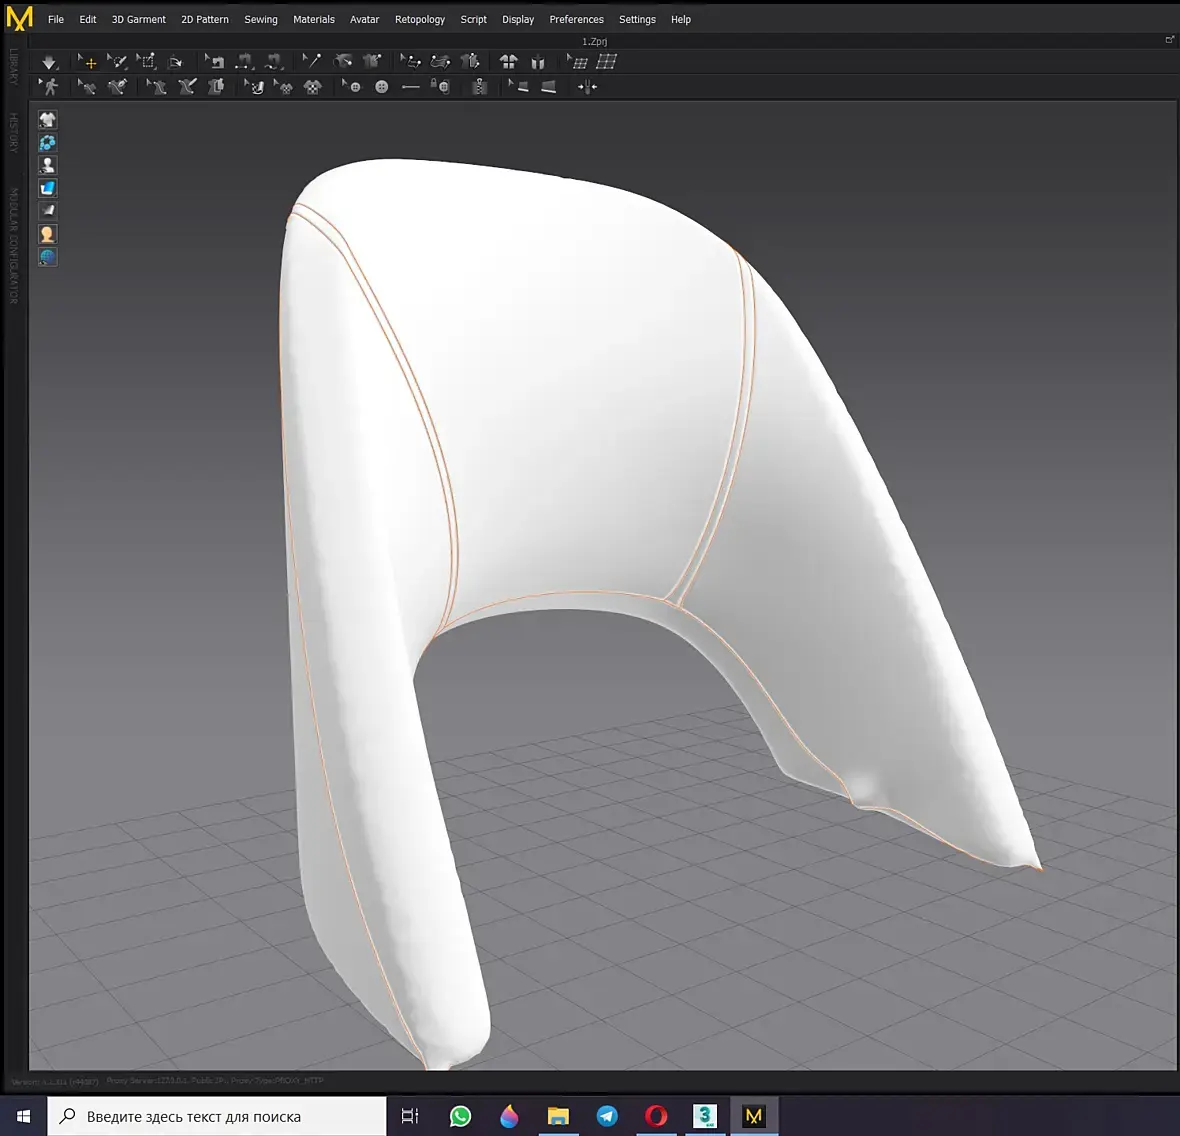Click the Reset 3D Arrangement shirt icon

pos(508,62)
